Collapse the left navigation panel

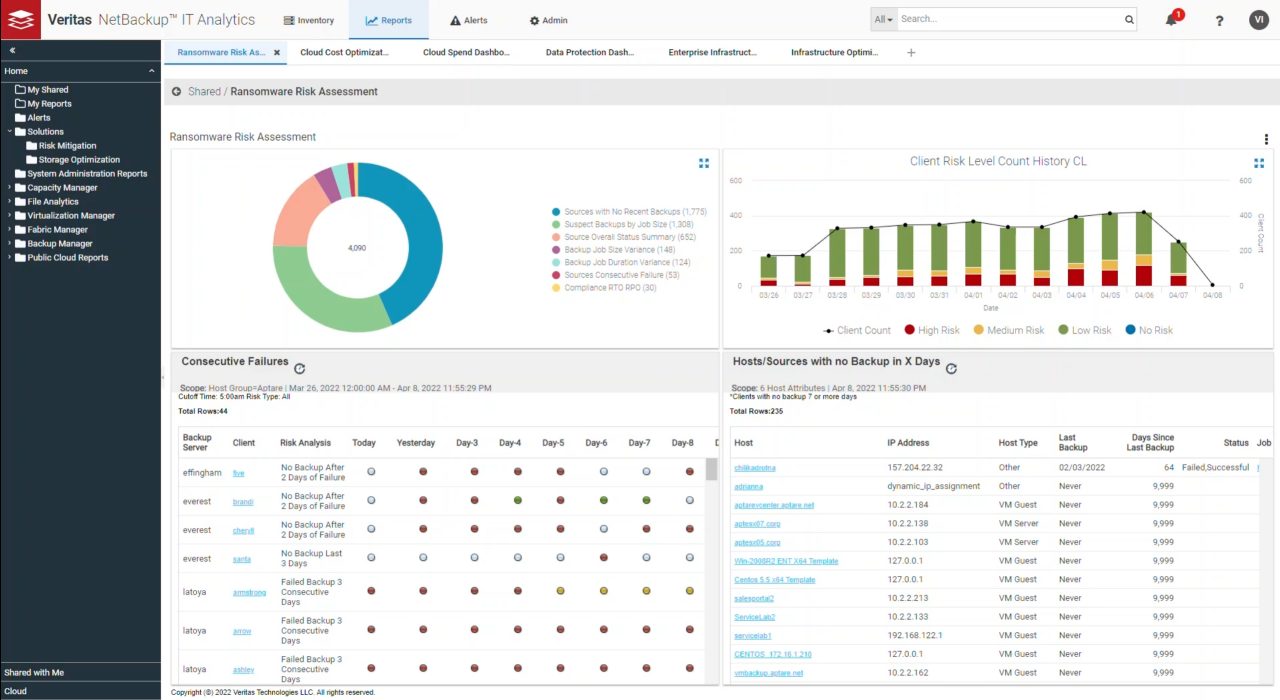pyautogui.click(x=12, y=50)
